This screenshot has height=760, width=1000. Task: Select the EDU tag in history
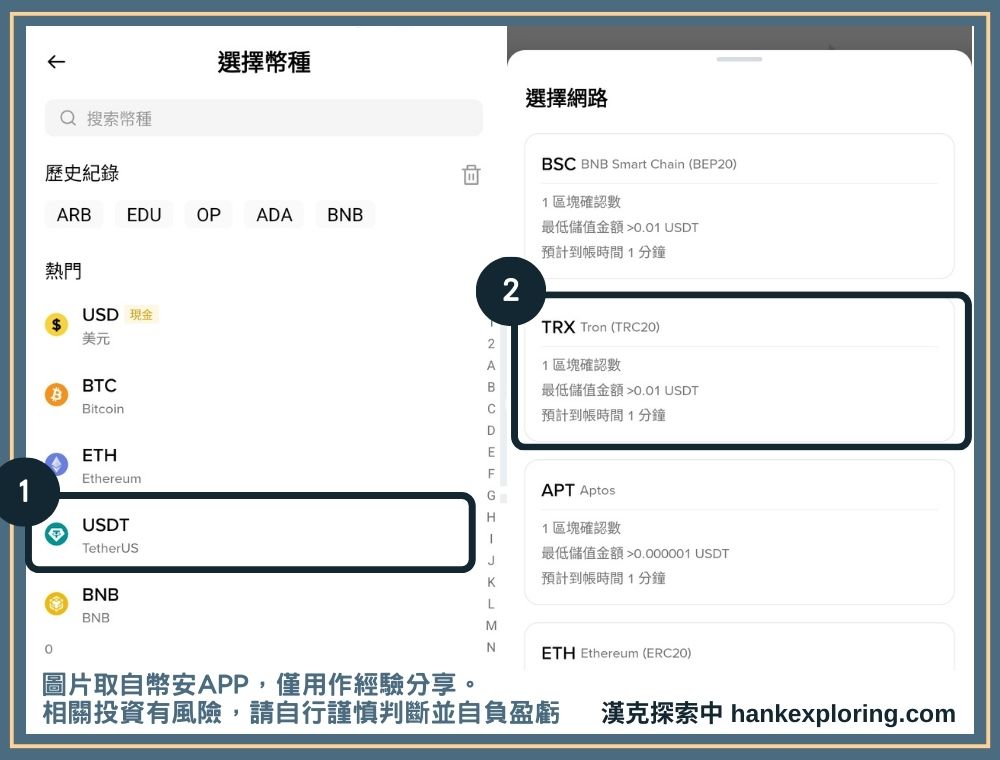point(144,214)
